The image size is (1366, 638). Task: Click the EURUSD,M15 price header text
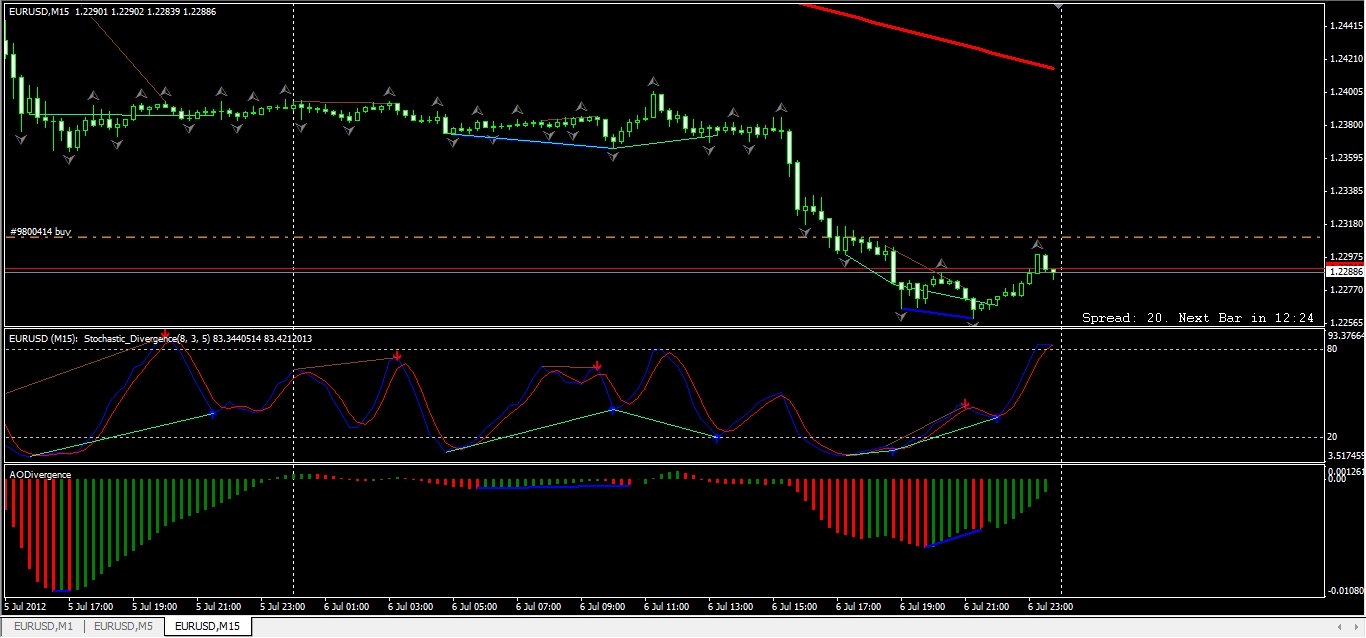tap(112, 11)
